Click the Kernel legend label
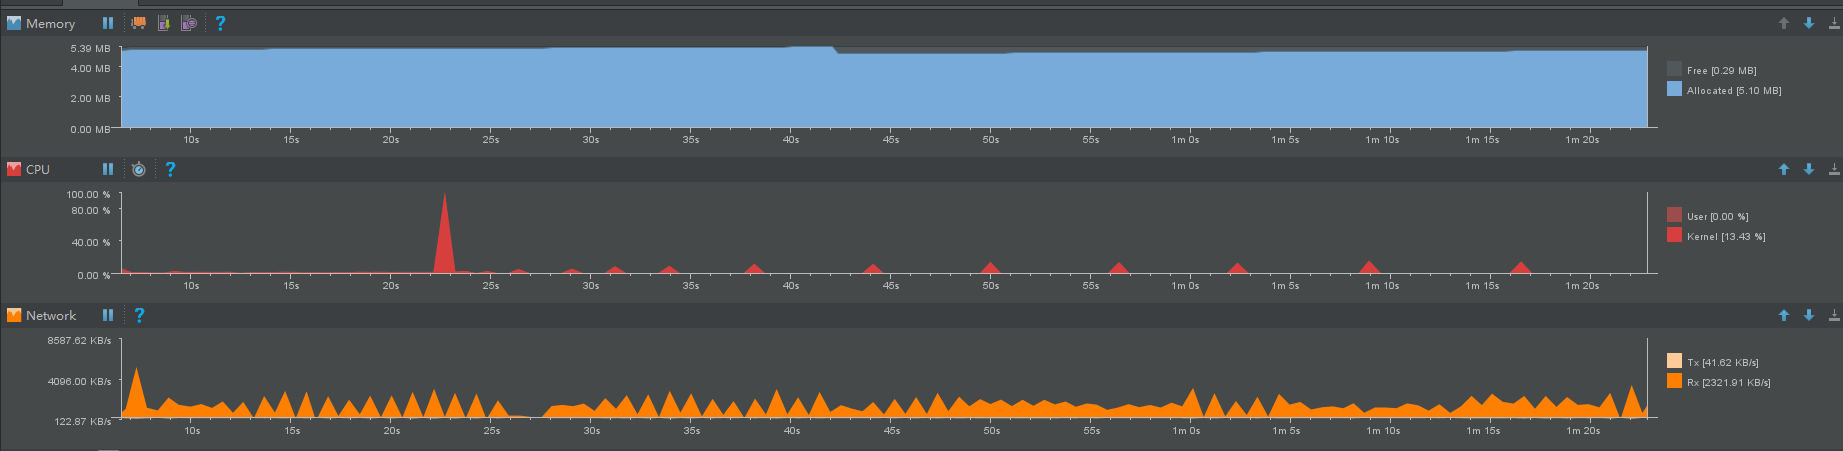Image resolution: width=1843 pixels, height=451 pixels. pos(1726,237)
